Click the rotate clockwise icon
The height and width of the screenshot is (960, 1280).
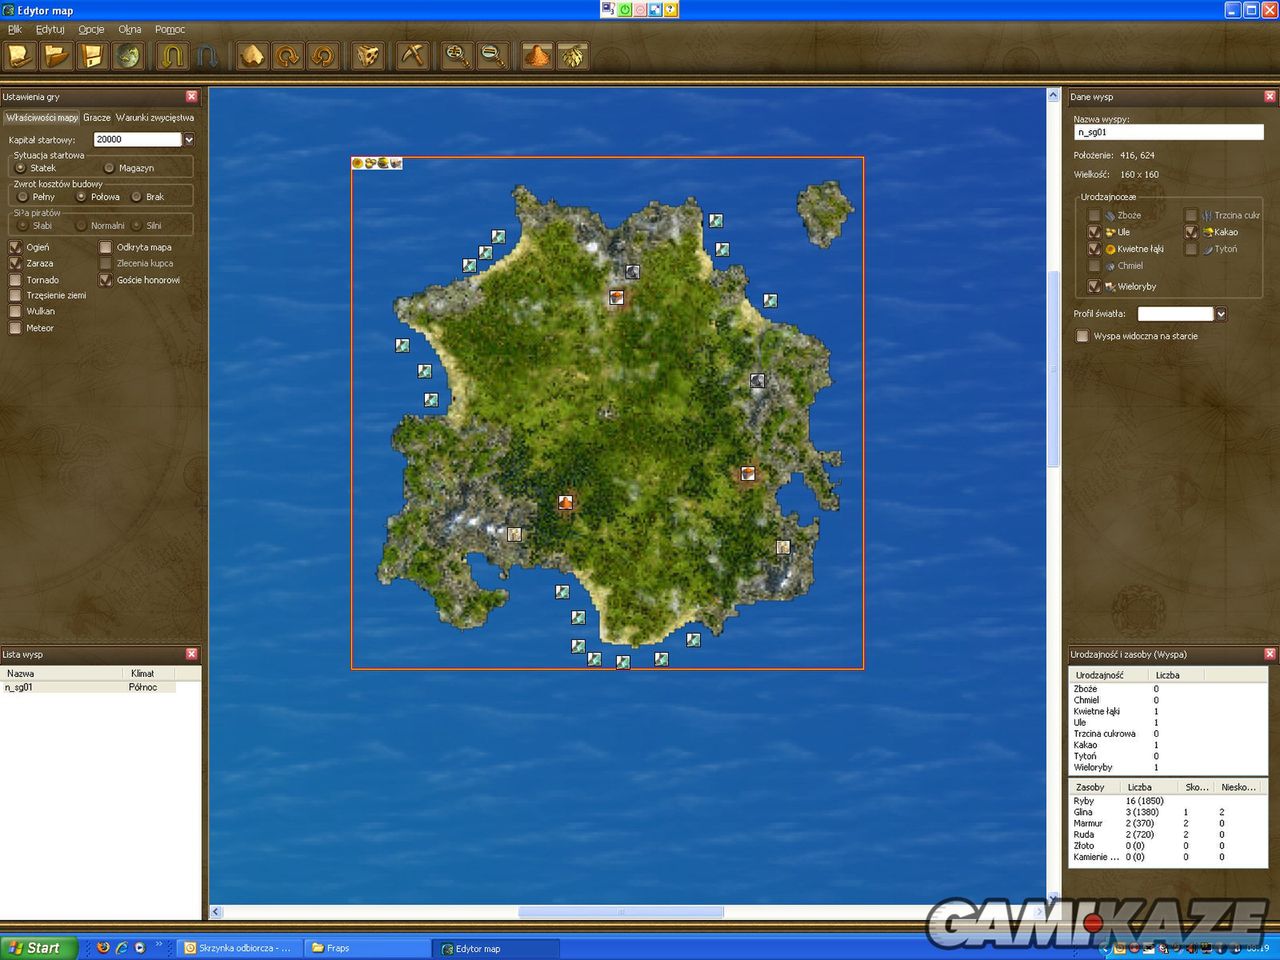pos(288,55)
